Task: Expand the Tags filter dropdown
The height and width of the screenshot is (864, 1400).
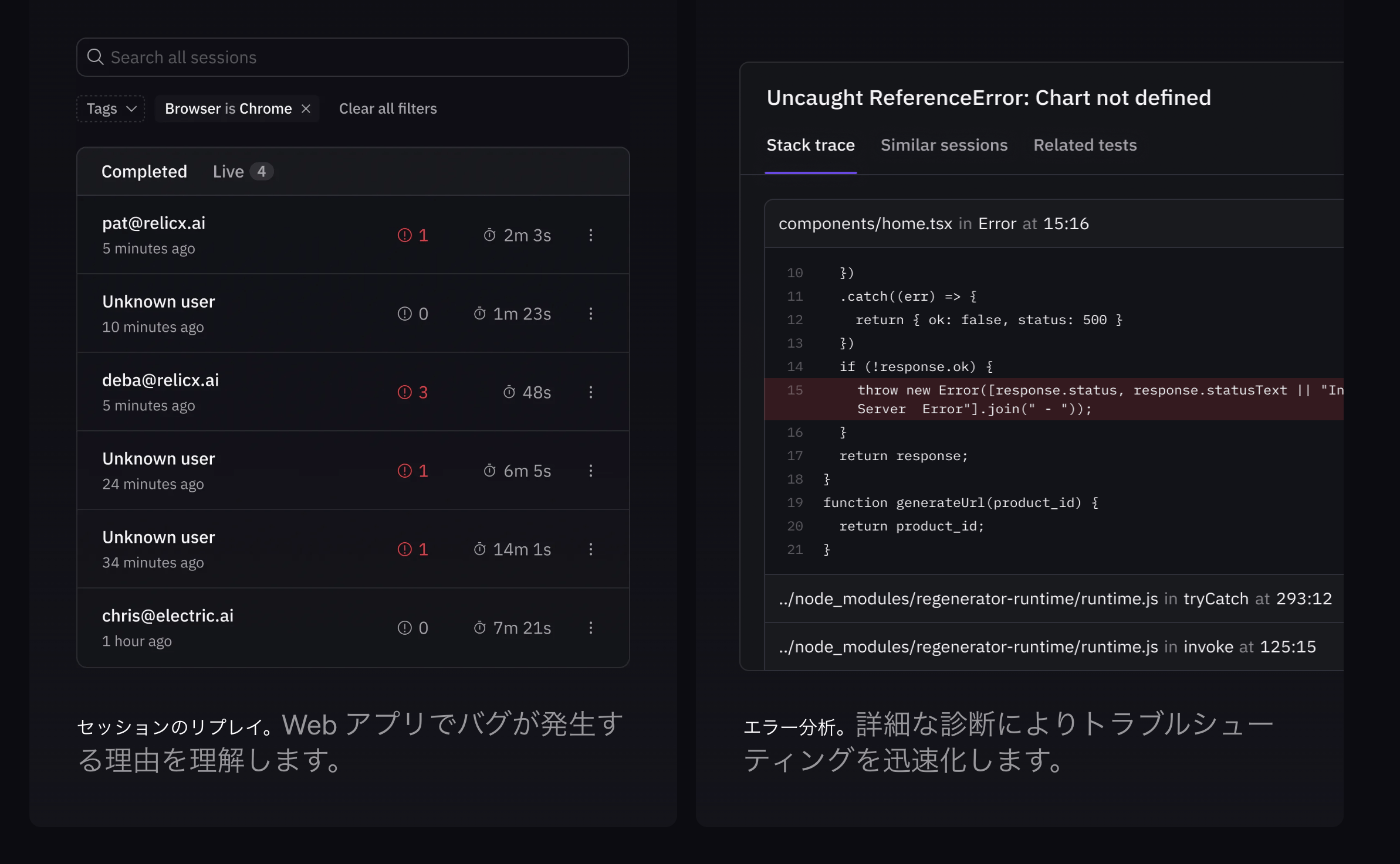Action: [110, 109]
